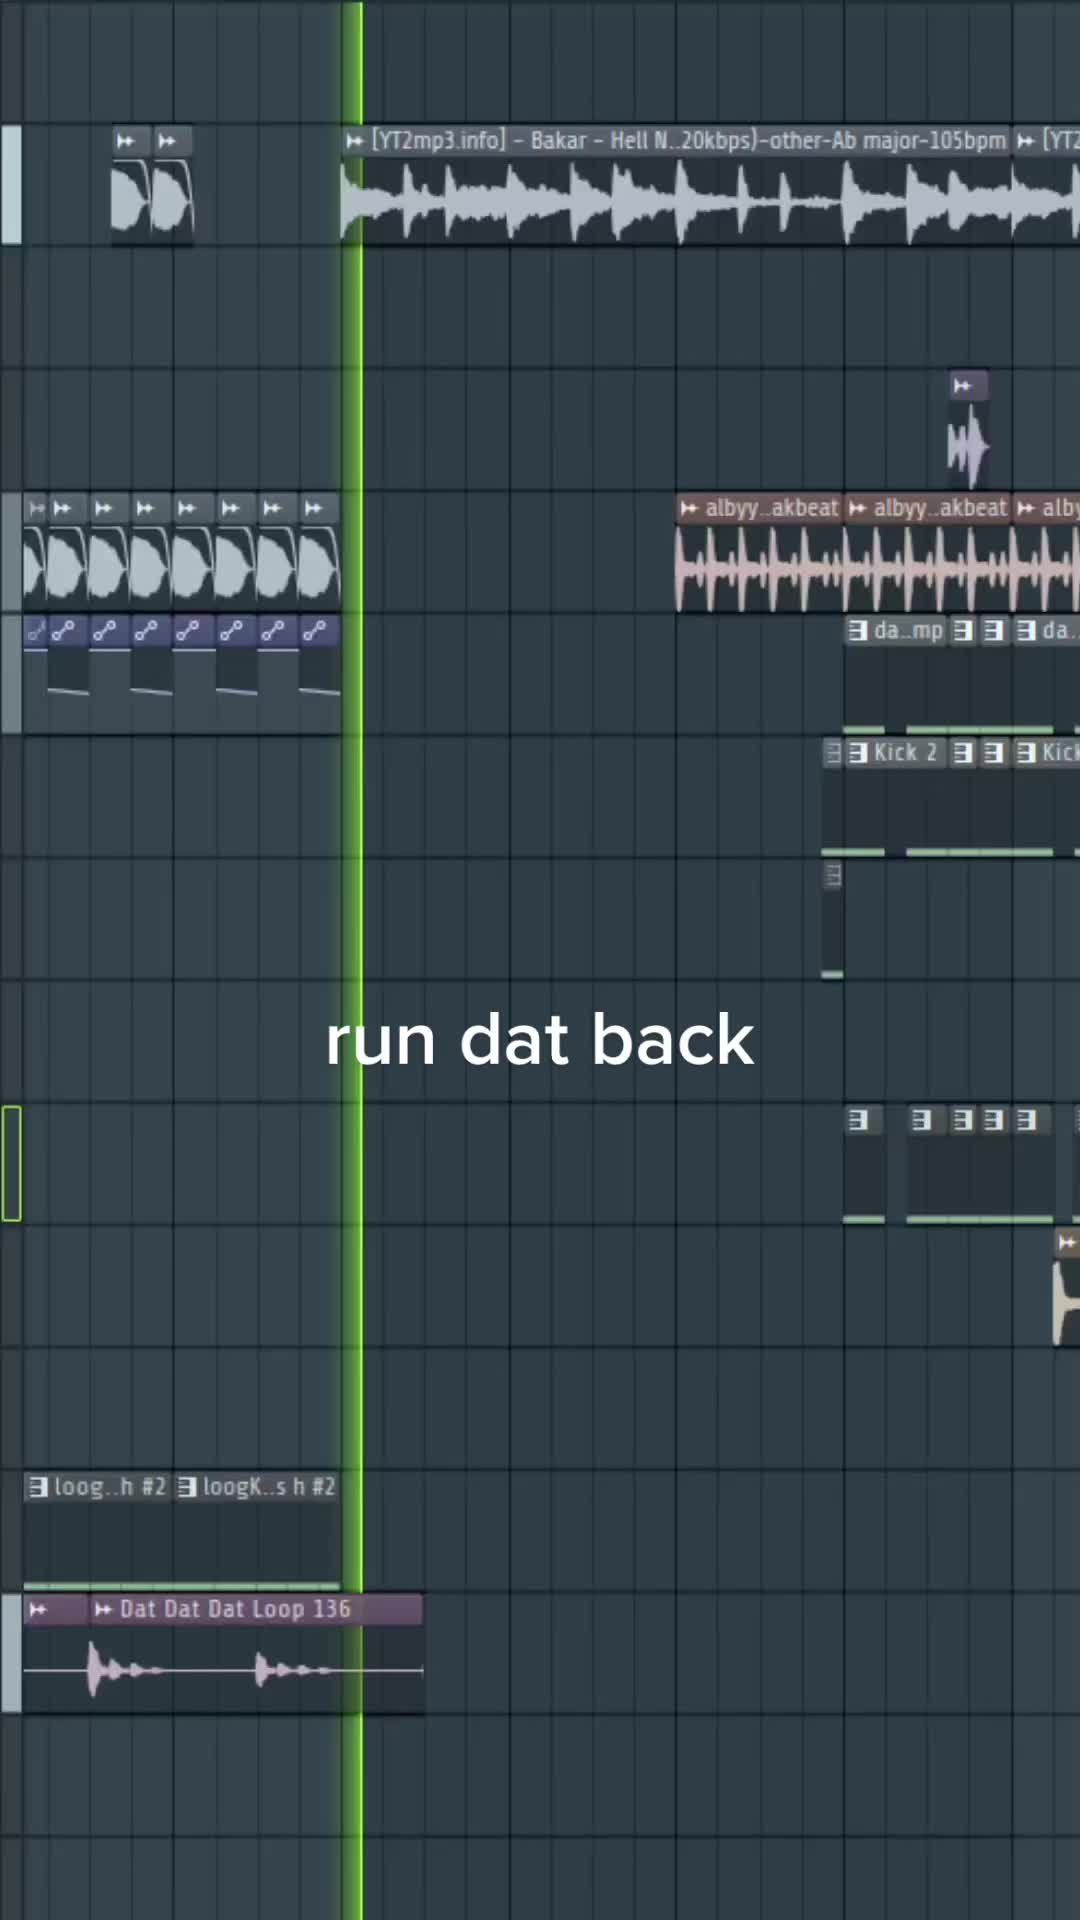
Task: Select the pink albyy..akbeat waveform
Action: coord(878,568)
